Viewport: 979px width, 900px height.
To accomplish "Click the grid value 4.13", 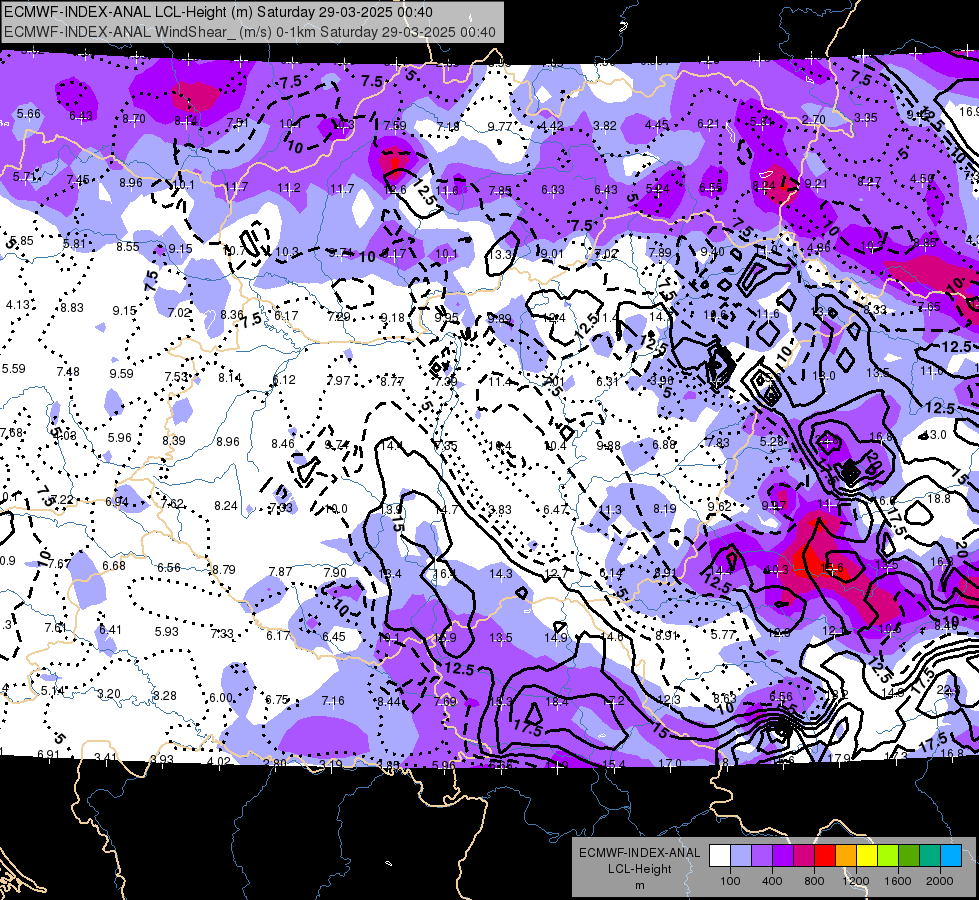I will click(x=17, y=305).
